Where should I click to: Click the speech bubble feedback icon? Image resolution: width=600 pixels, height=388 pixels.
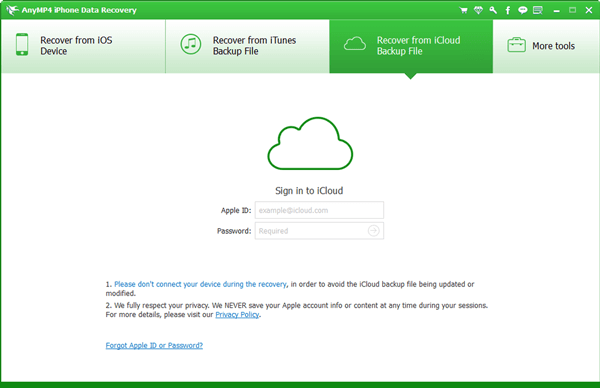point(523,10)
